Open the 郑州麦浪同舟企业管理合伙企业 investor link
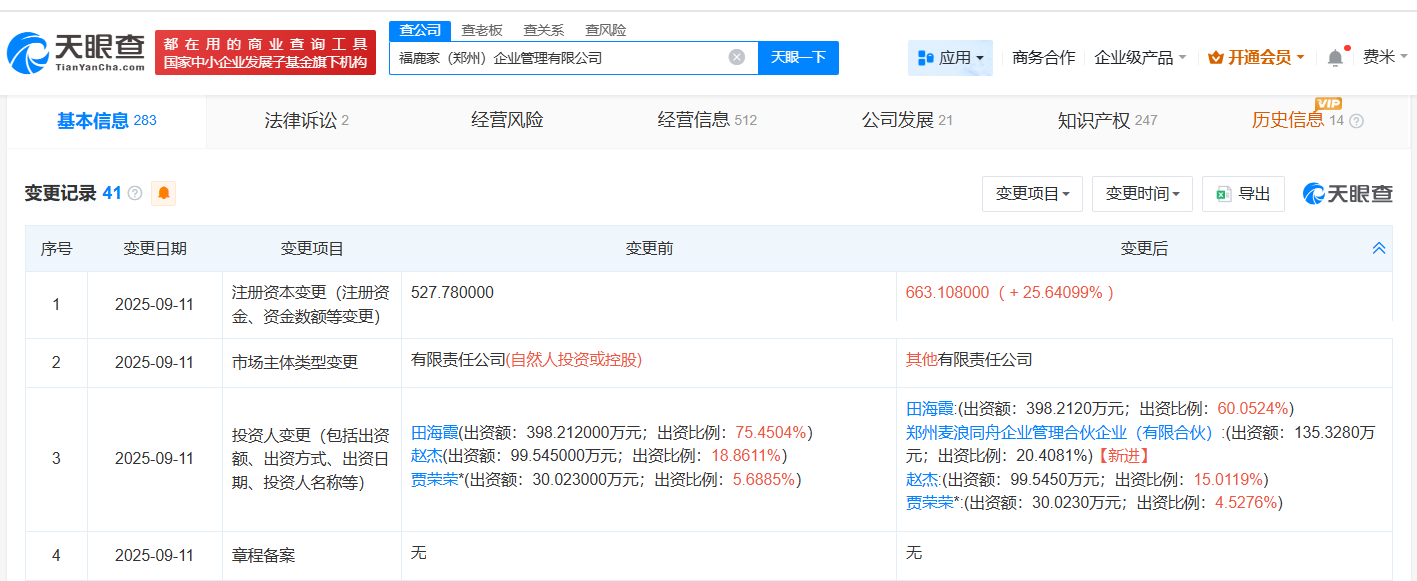 pyautogui.click(x=1059, y=432)
